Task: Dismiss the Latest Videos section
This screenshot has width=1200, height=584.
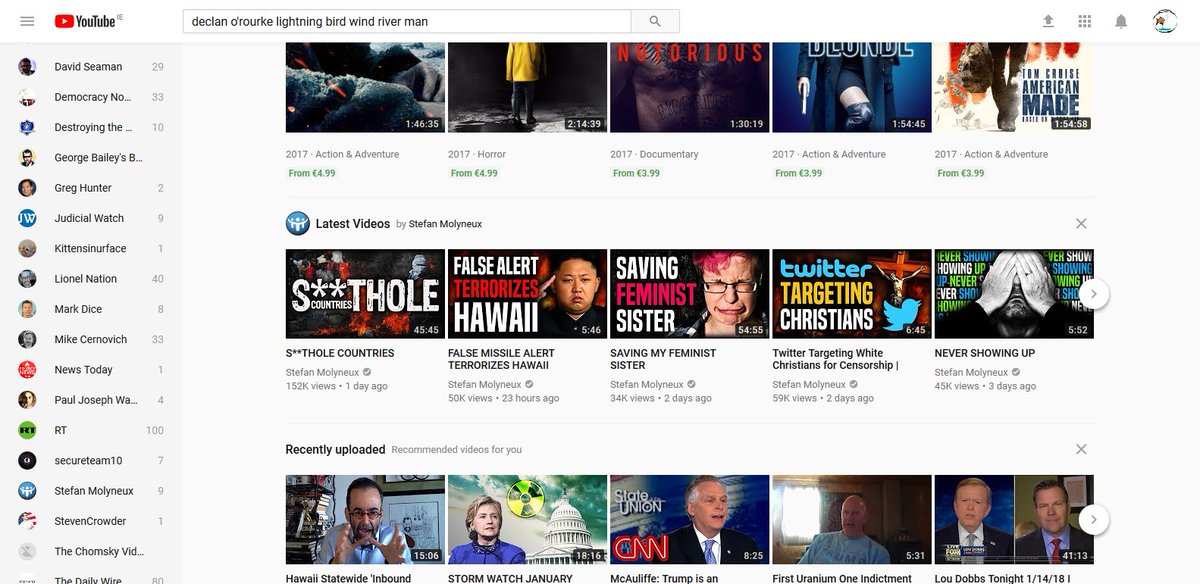Action: (x=1081, y=224)
